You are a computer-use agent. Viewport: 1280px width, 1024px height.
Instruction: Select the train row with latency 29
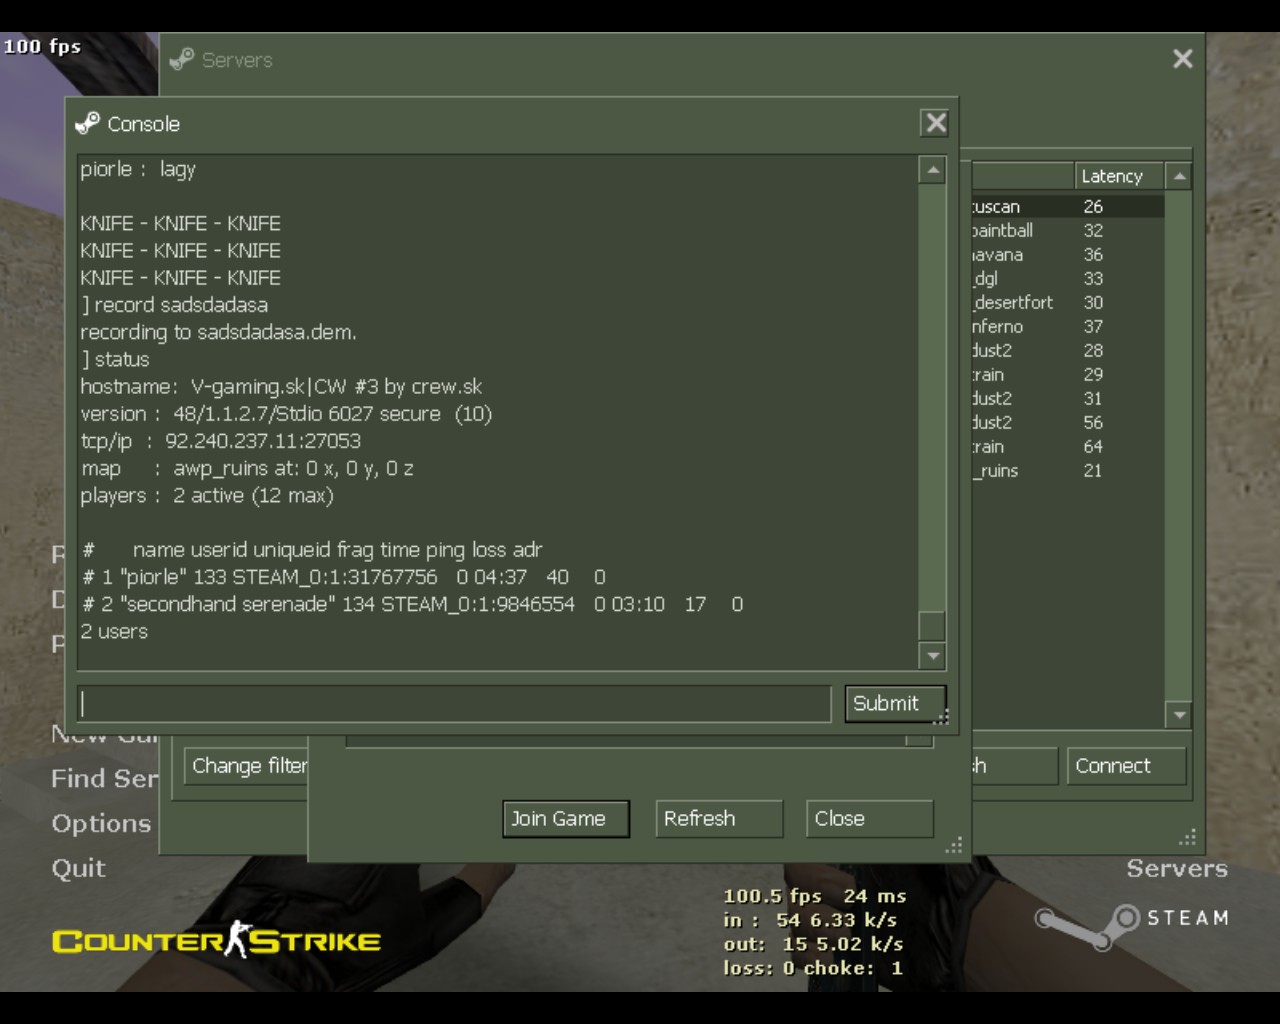(x=1067, y=374)
